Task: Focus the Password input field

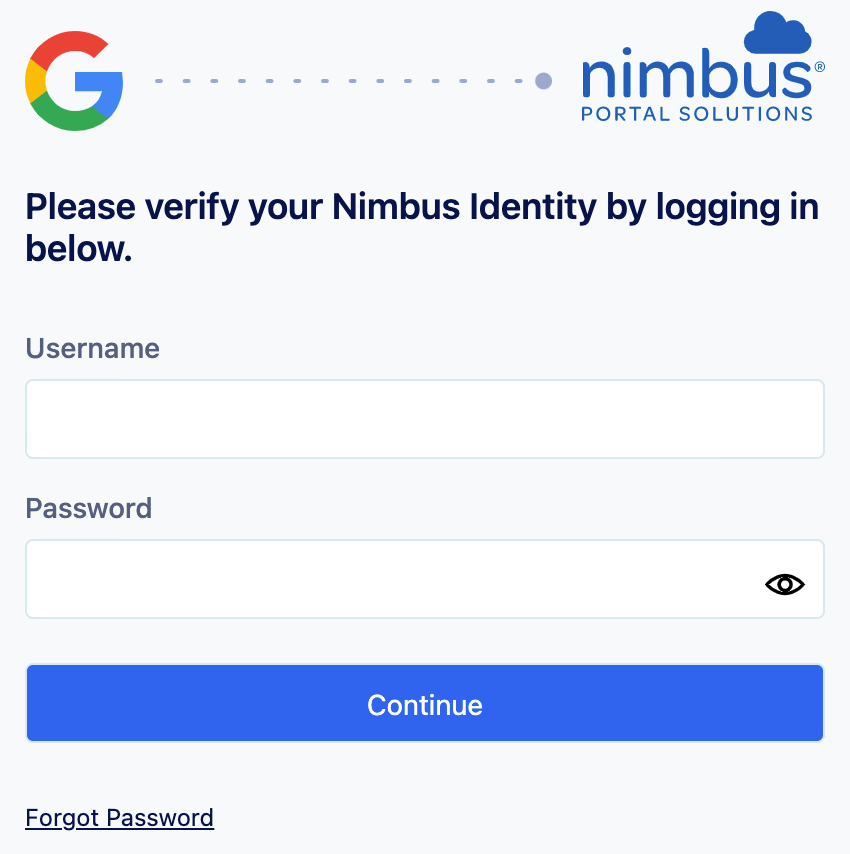Action: pos(390,579)
